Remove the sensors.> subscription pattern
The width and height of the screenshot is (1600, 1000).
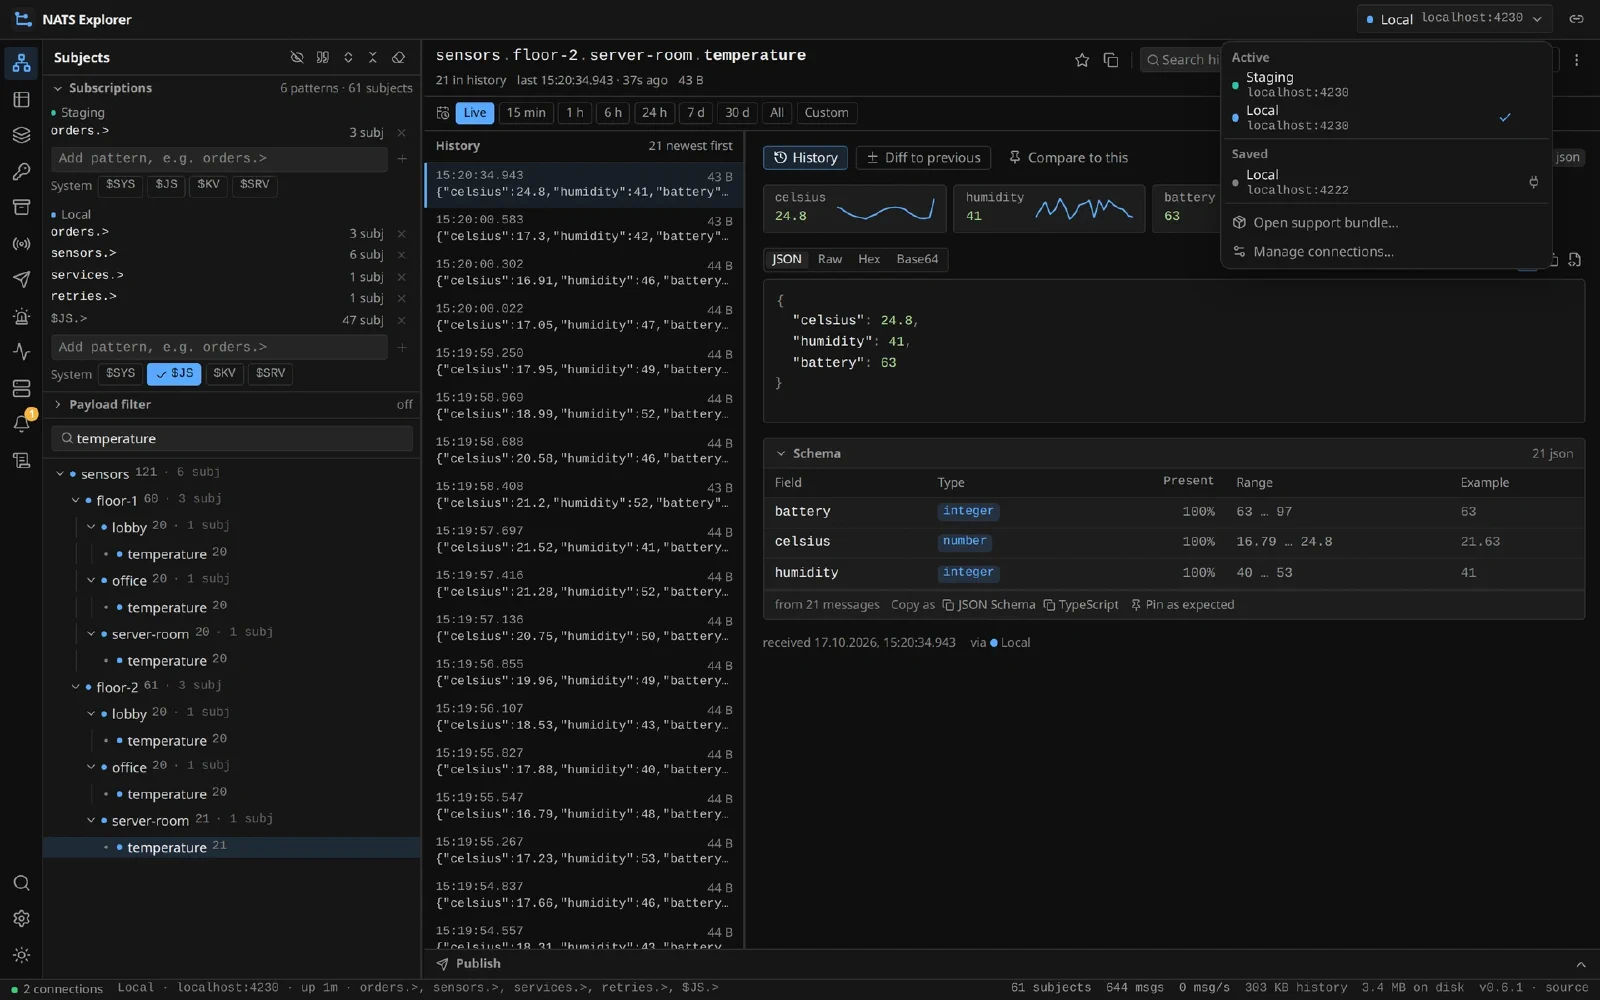[x=401, y=254]
